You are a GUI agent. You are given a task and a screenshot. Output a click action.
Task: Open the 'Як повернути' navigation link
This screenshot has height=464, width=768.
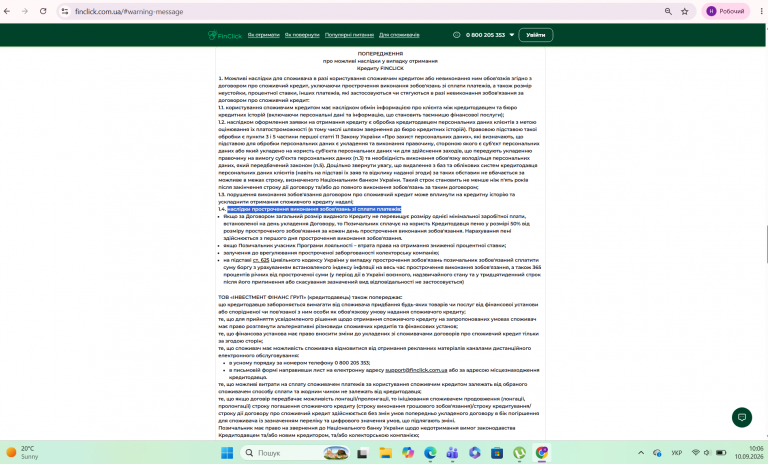(302, 35)
